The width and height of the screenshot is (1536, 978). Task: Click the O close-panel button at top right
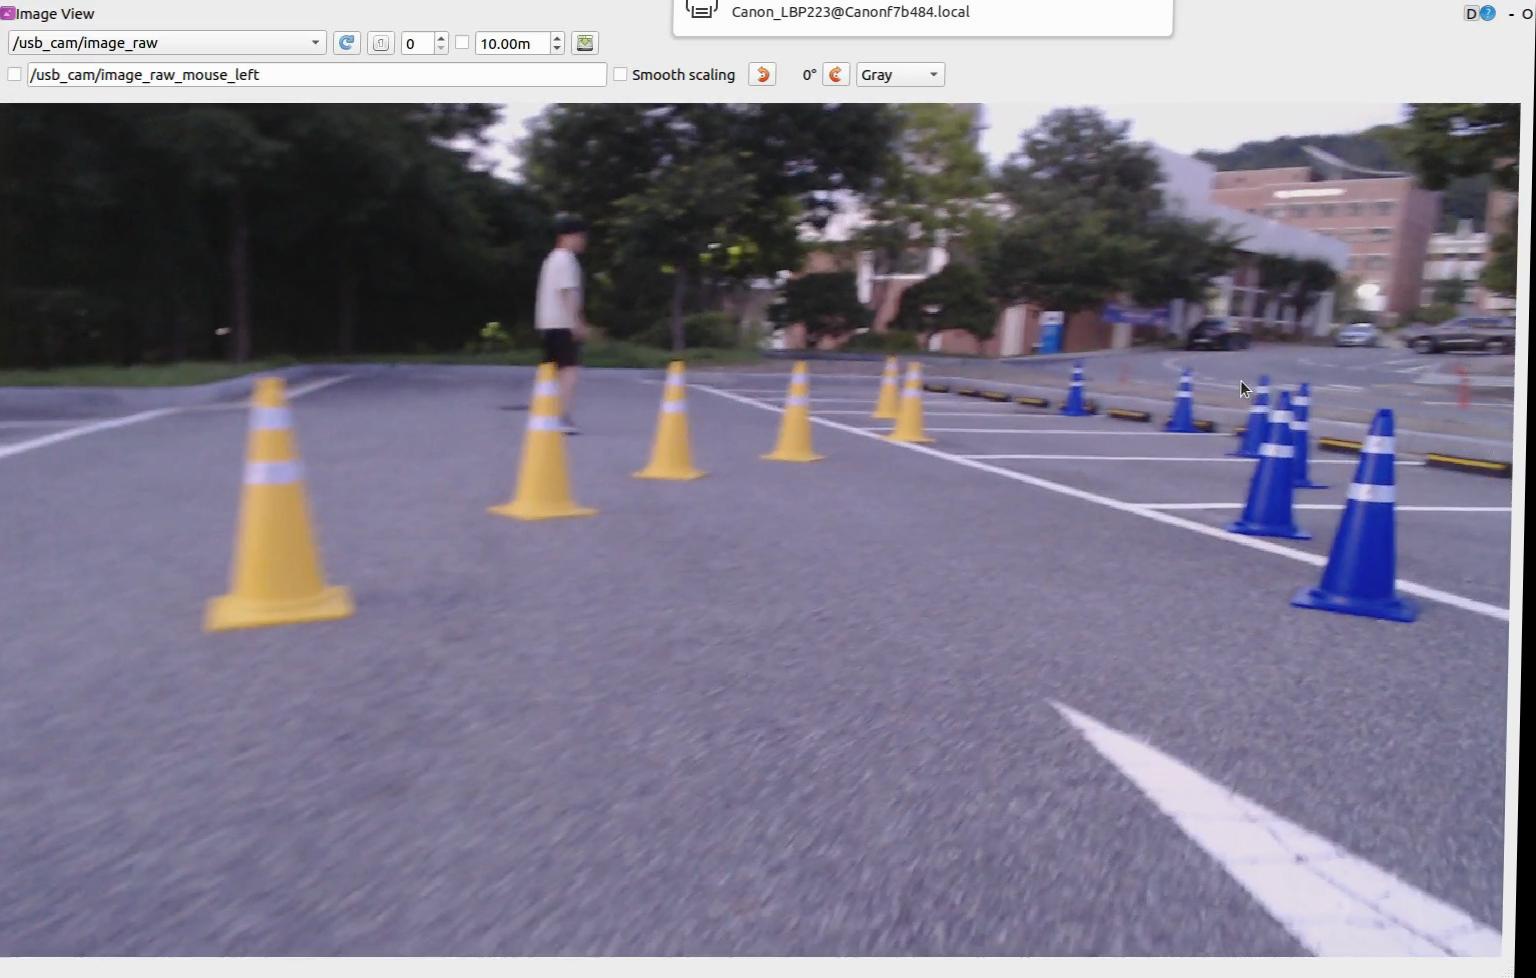point(1527,14)
